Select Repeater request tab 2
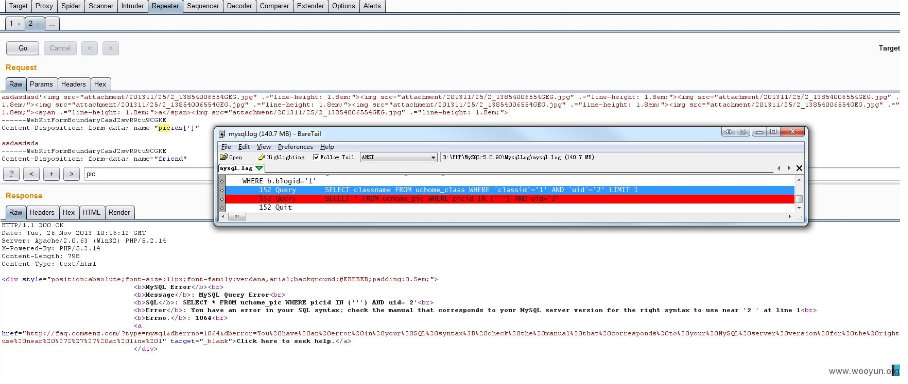Screen dimensions: 908x384 coord(34,24)
